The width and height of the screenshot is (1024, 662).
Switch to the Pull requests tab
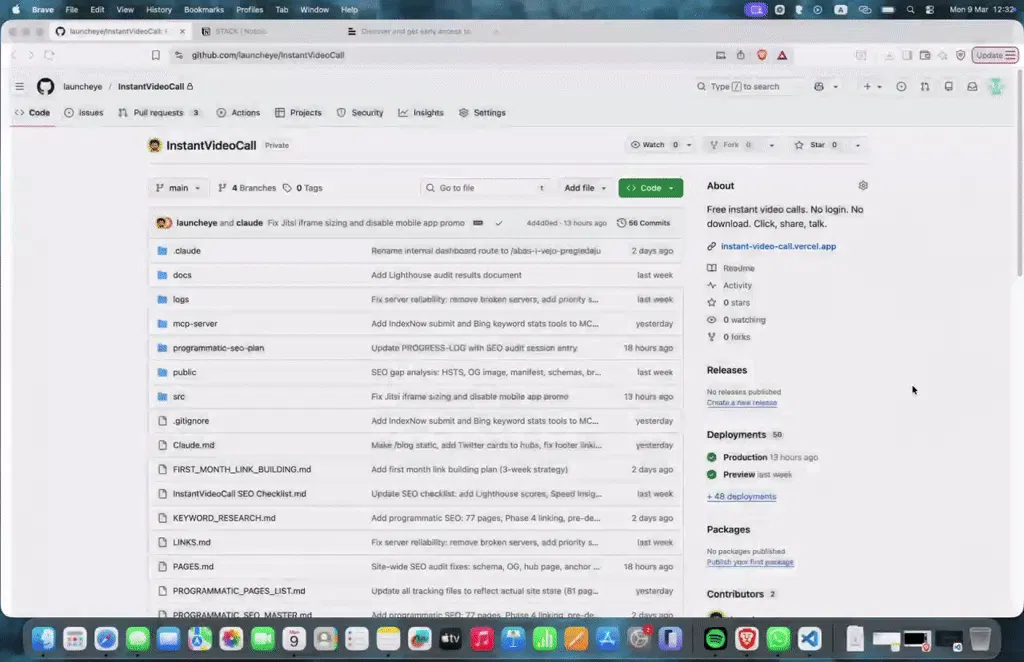(159, 113)
